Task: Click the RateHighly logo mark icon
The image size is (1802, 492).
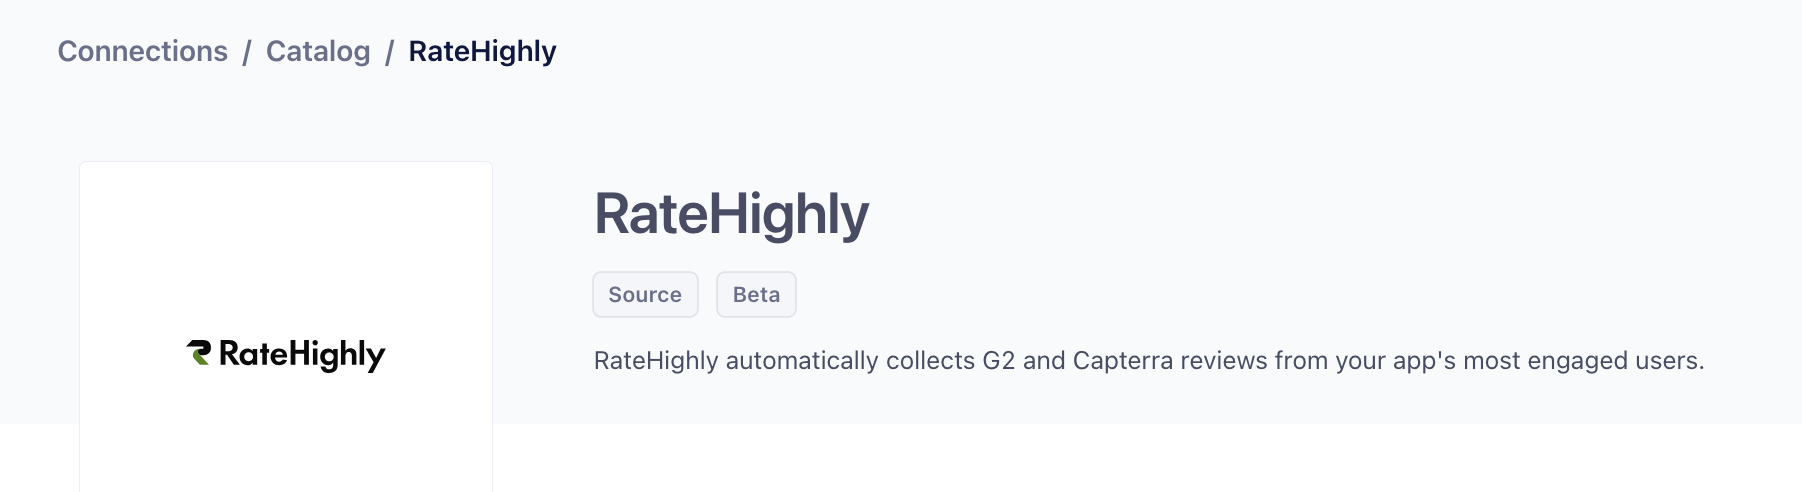Action: tap(199, 353)
